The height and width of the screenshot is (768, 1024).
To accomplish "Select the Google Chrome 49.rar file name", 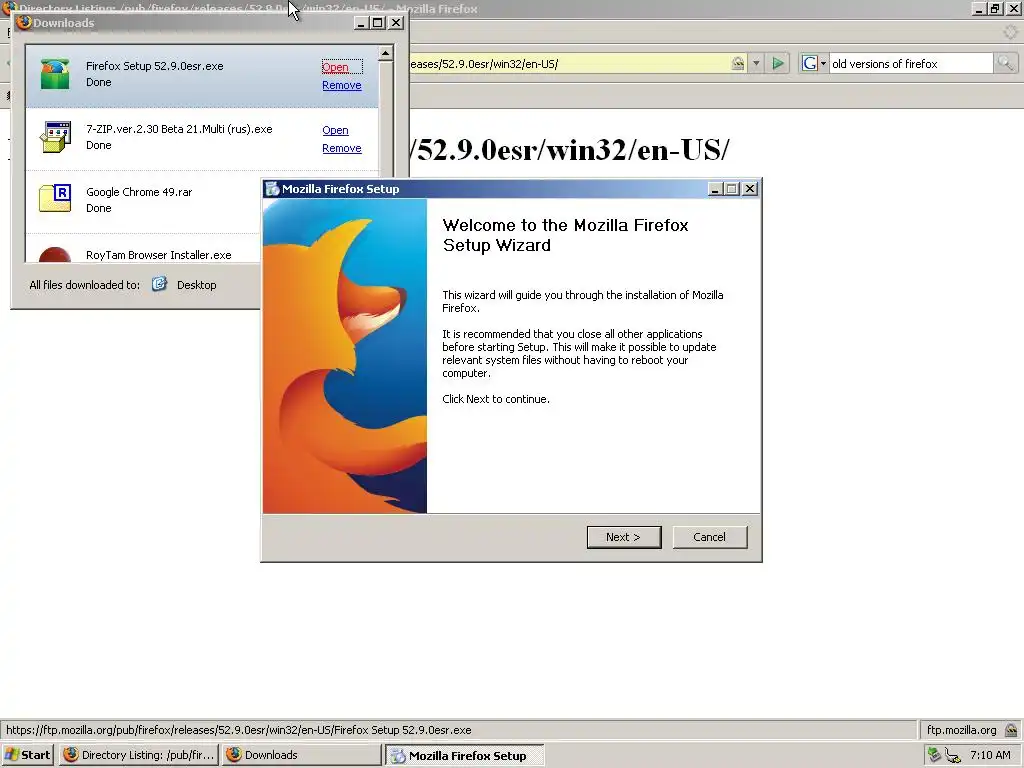I will (x=139, y=192).
